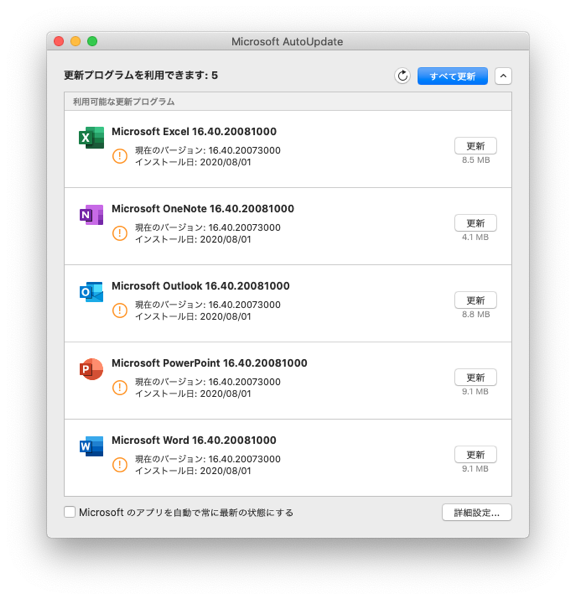The height and width of the screenshot is (600, 576).
Task: Click the warning icon in the PowerPoint row
Action: tap(120, 388)
